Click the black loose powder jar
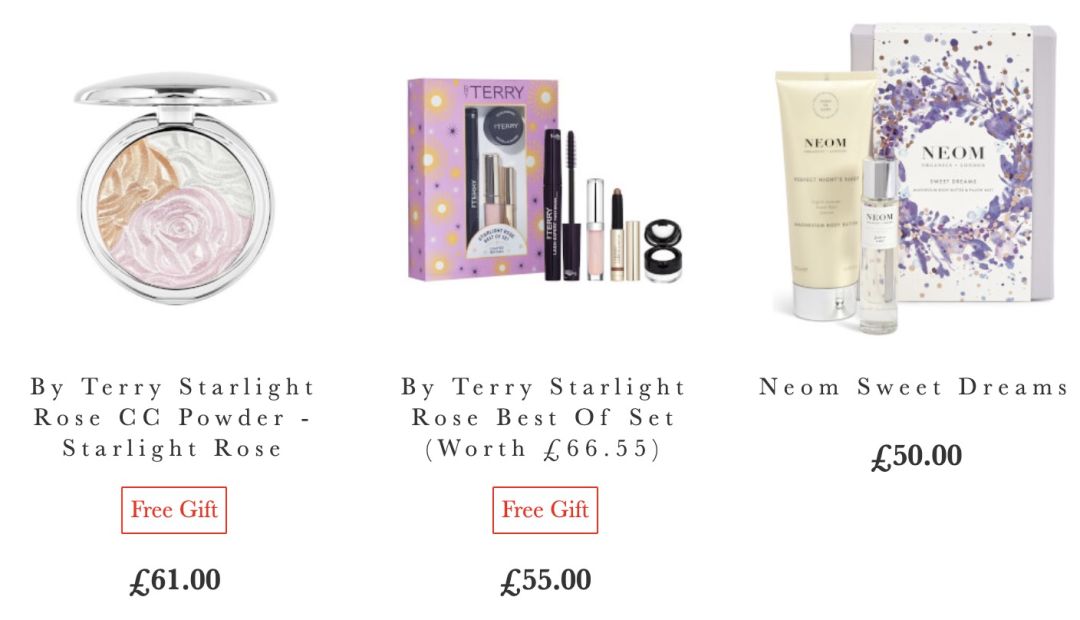This screenshot has height=620, width=1080. (x=663, y=250)
